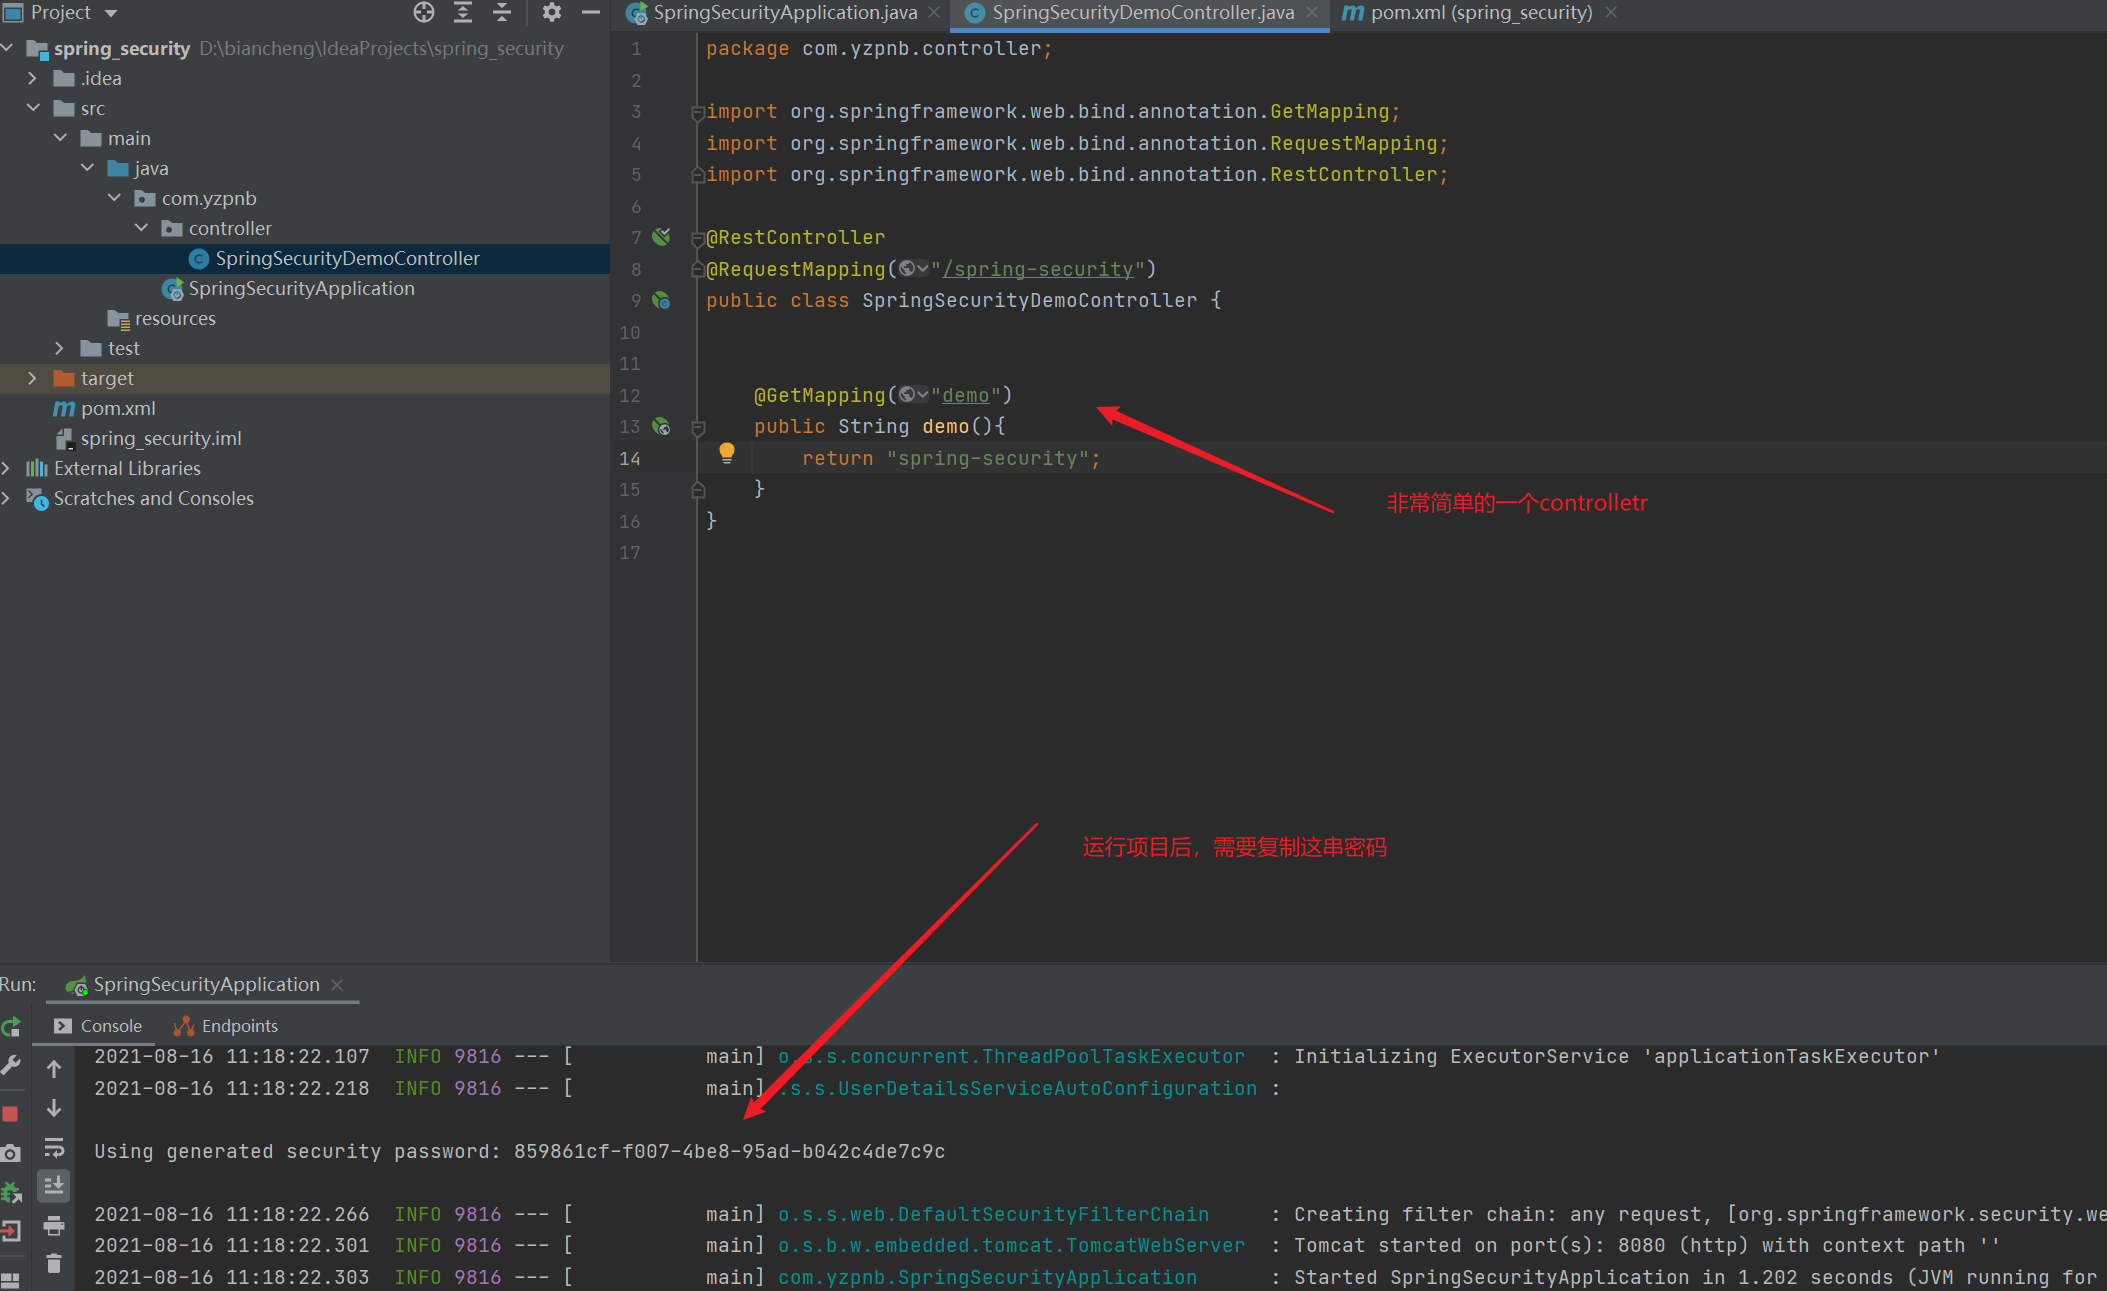Click the print console output icon
Viewport: 2107px width, 1291px height.
(x=54, y=1225)
